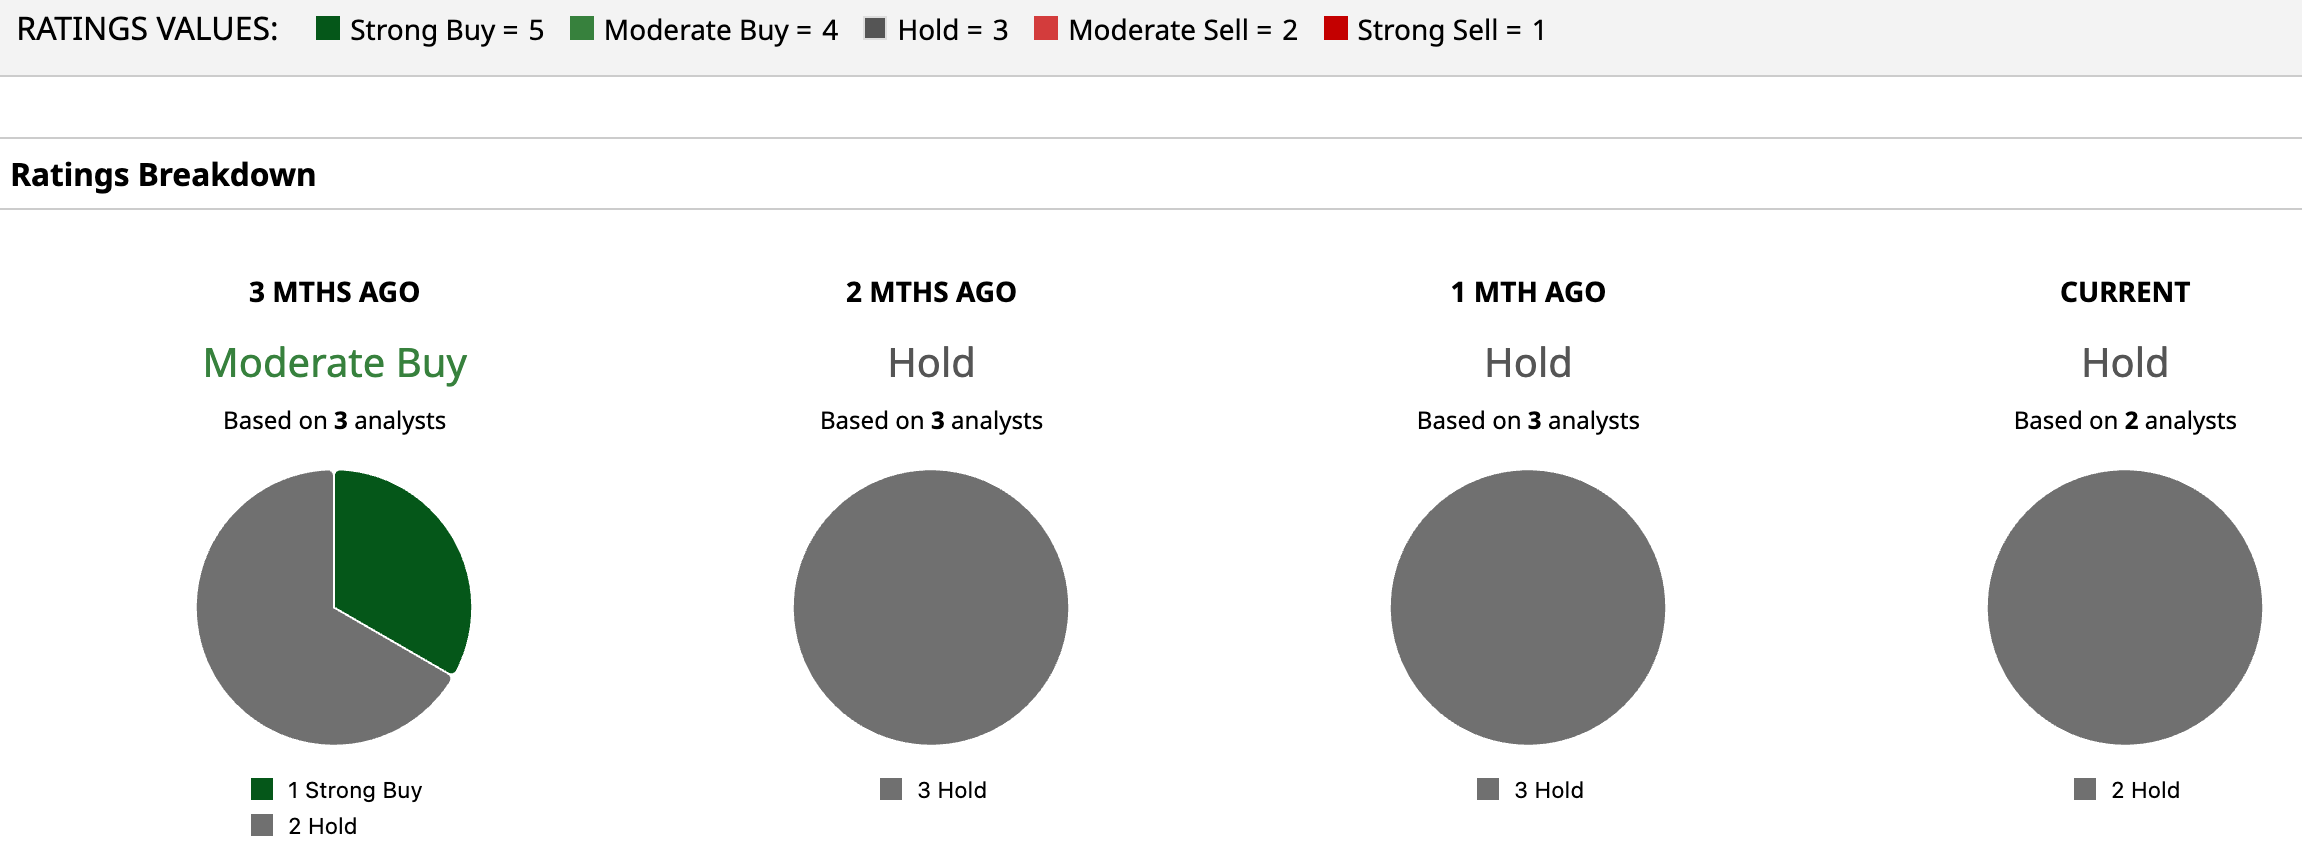Click the '3 Hold' swatch under 2 MTHS AGO
Viewport: 2302px width, 854px height.
[x=891, y=789]
